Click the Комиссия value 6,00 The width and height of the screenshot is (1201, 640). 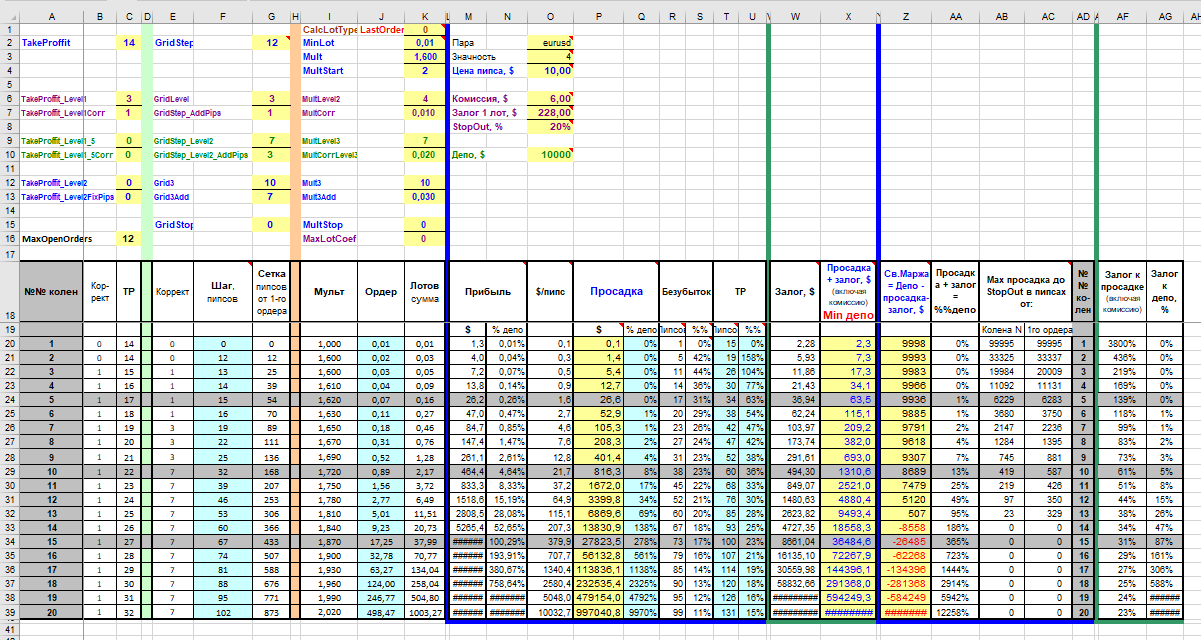point(550,99)
